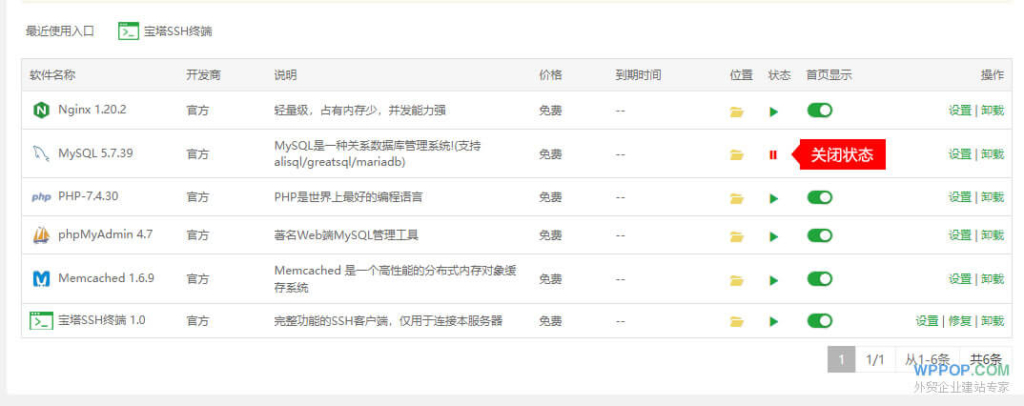This screenshot has width=1024, height=406.
Task: Click the 位置 column header
Action: pyautogui.click(x=741, y=75)
